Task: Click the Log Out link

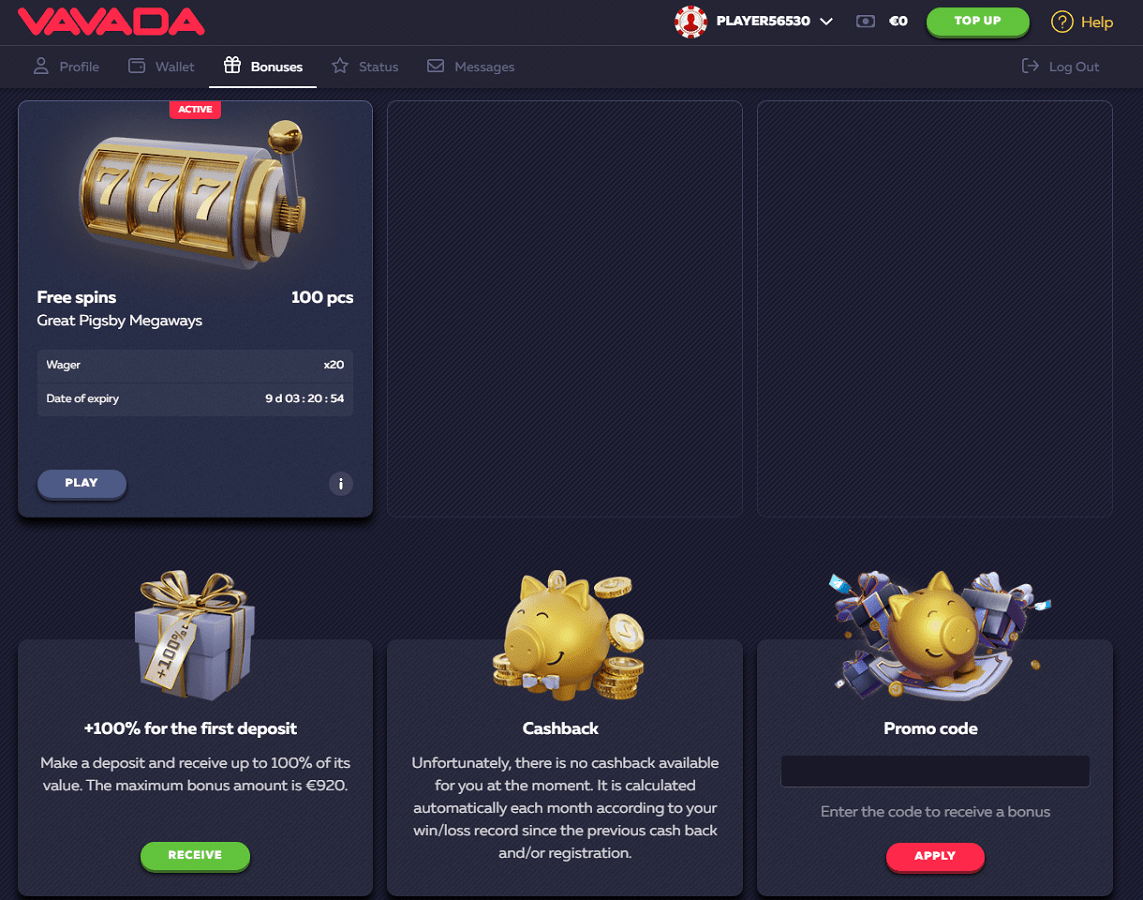Action: [x=1060, y=66]
